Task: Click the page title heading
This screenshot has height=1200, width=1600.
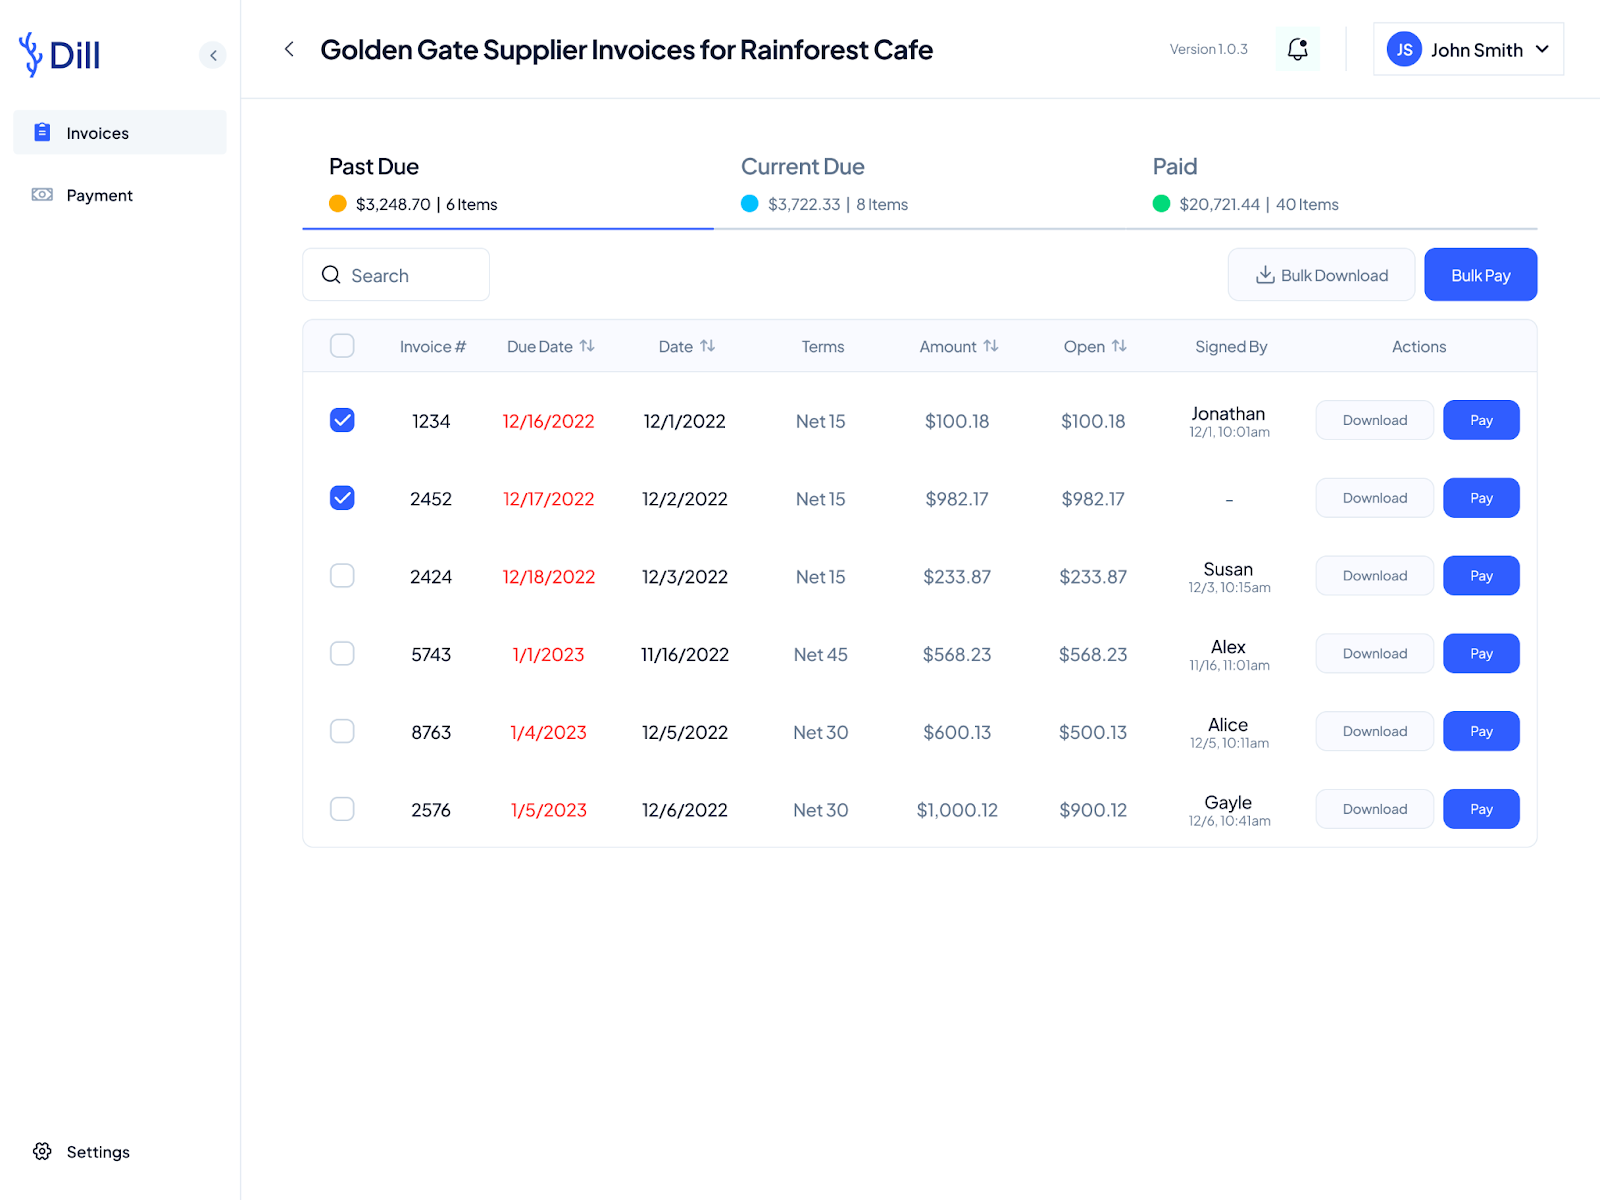Action: [626, 49]
